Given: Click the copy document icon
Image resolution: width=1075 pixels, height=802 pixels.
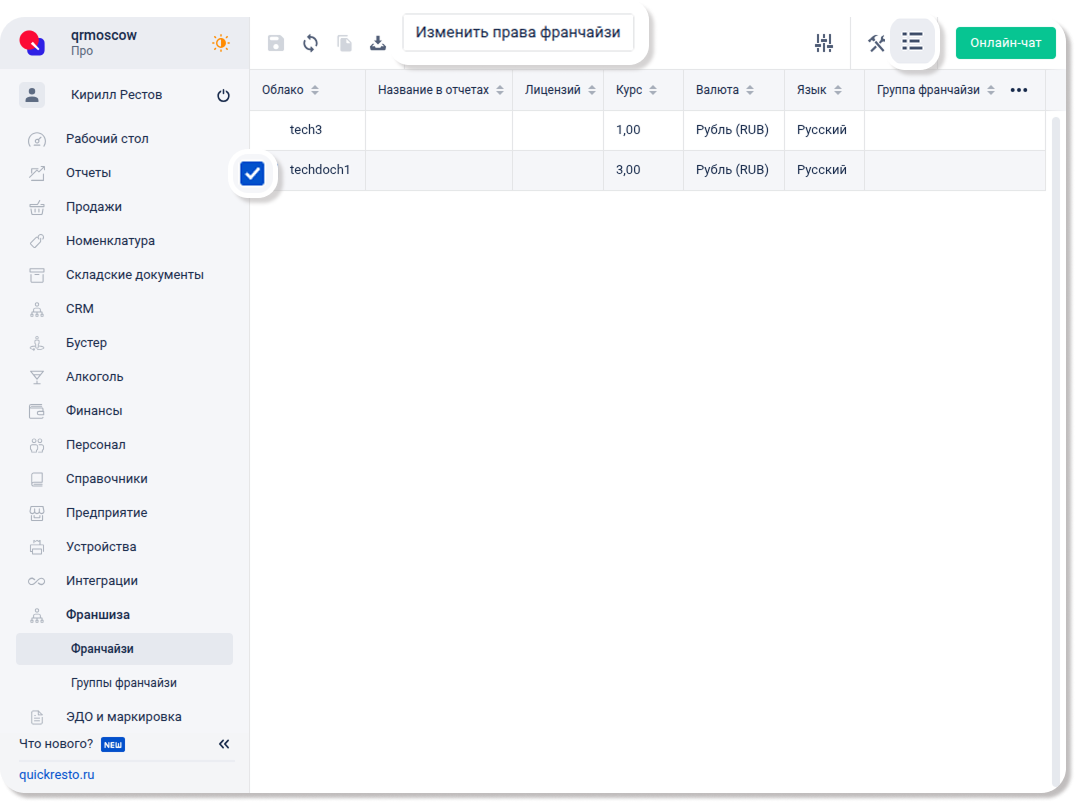Looking at the screenshot, I should click(x=345, y=43).
